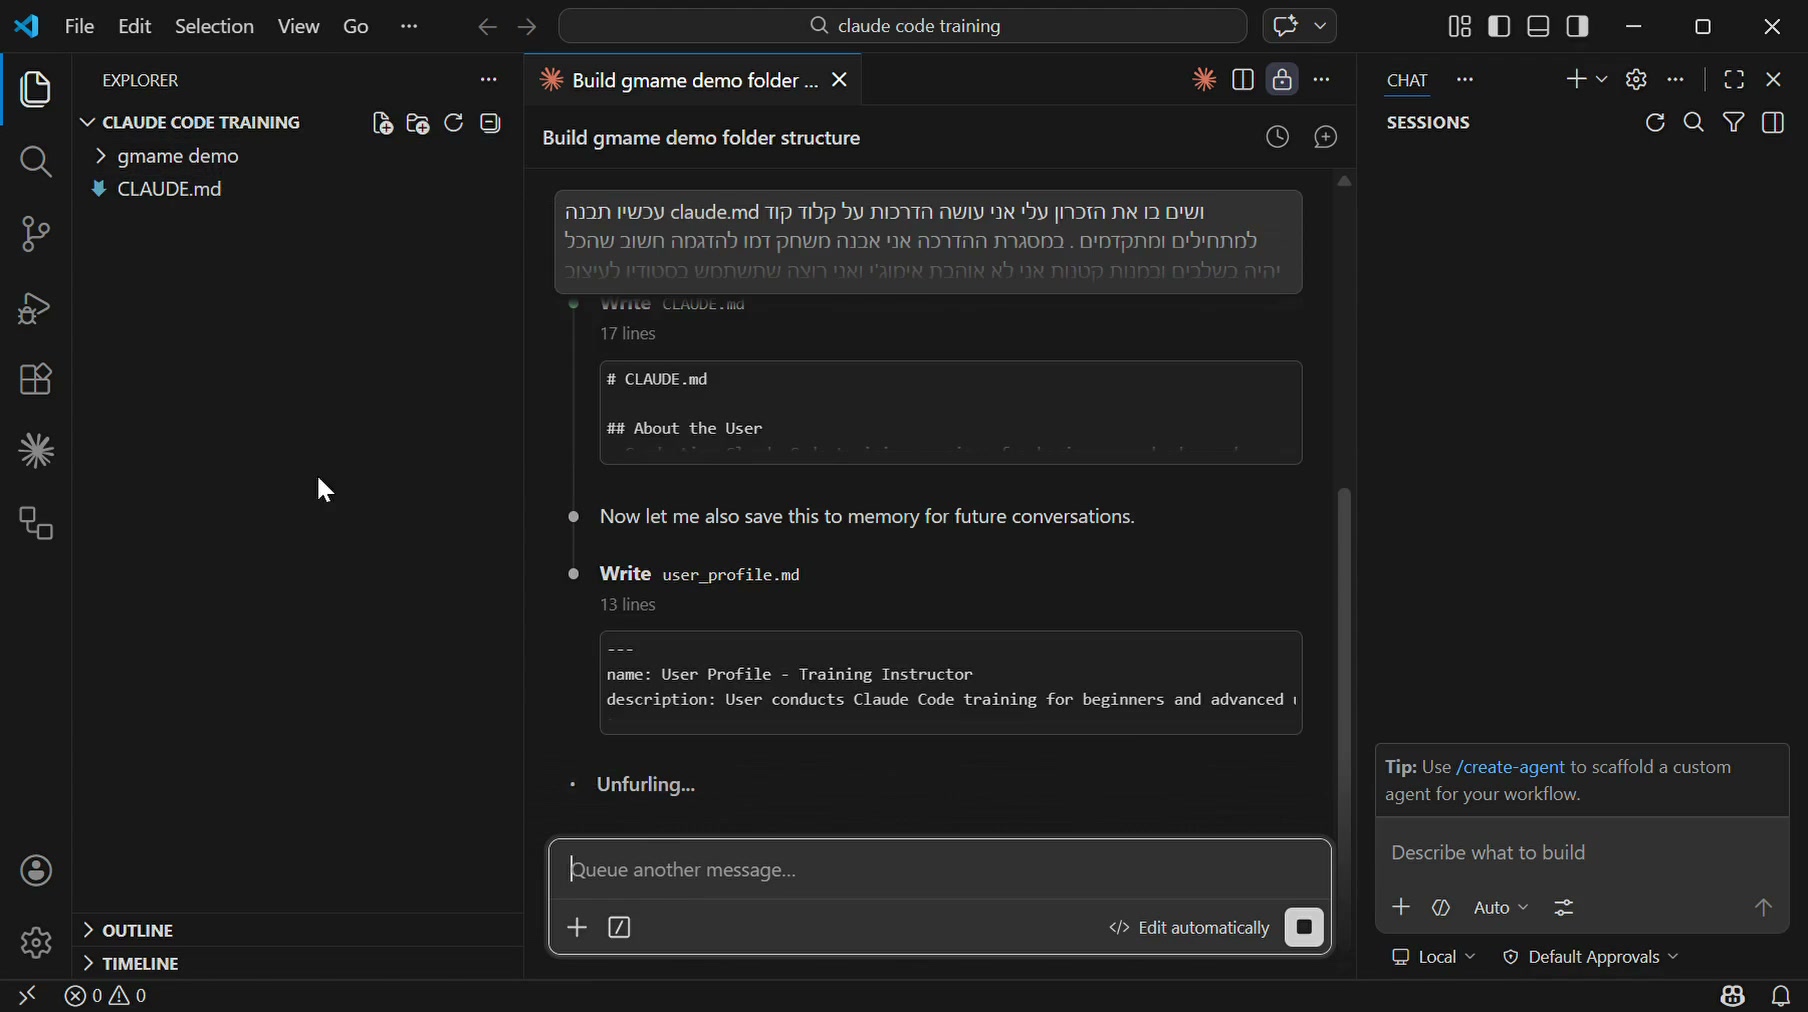Image resolution: width=1808 pixels, height=1012 pixels.
Task: Split the editor to the right
Action: coord(1243,80)
